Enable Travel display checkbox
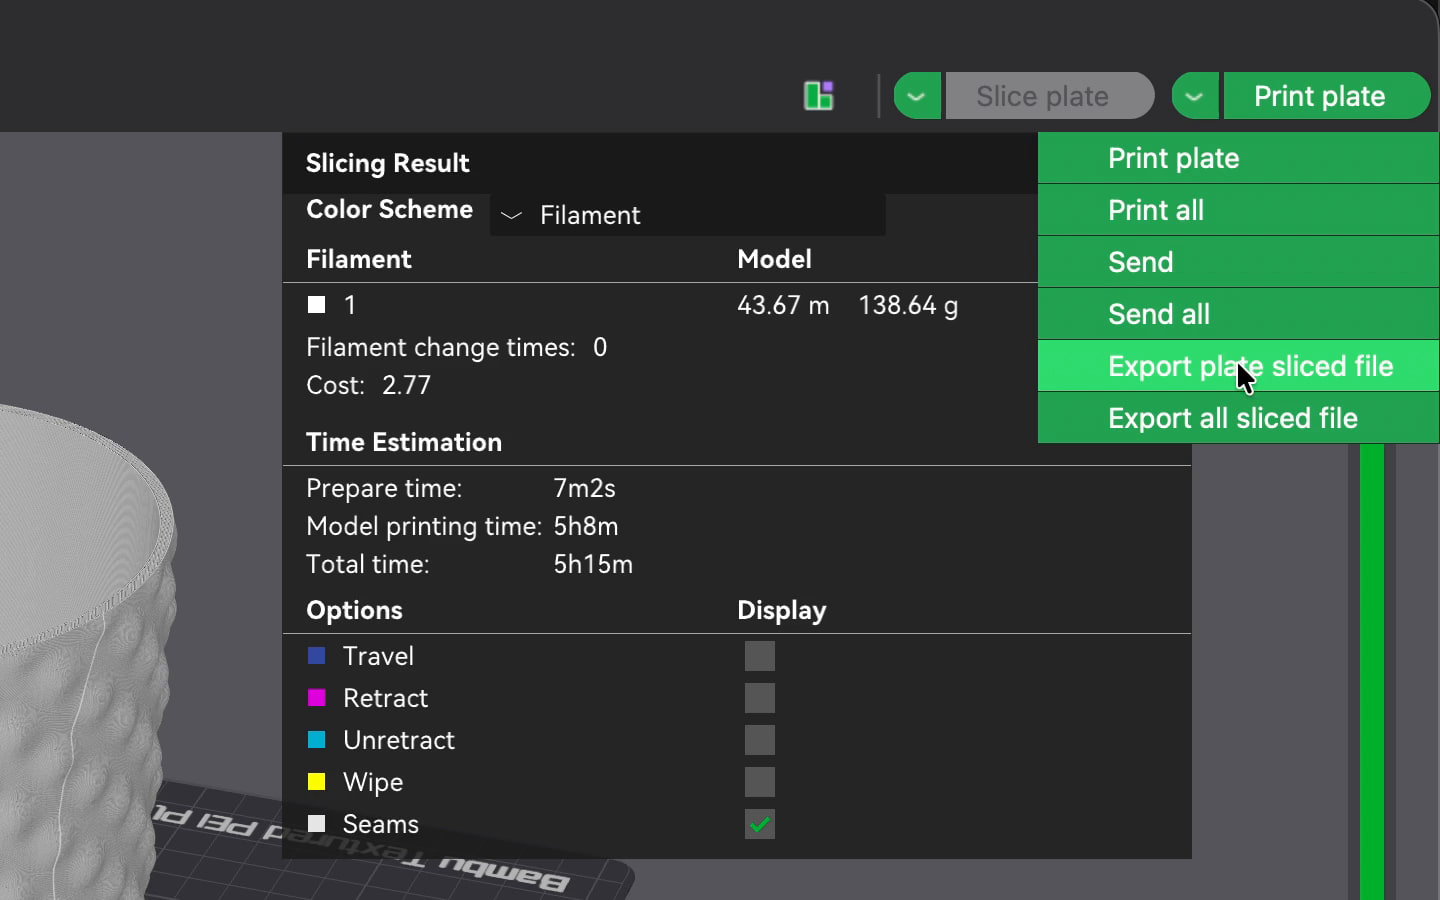This screenshot has height=900, width=1440. click(760, 656)
